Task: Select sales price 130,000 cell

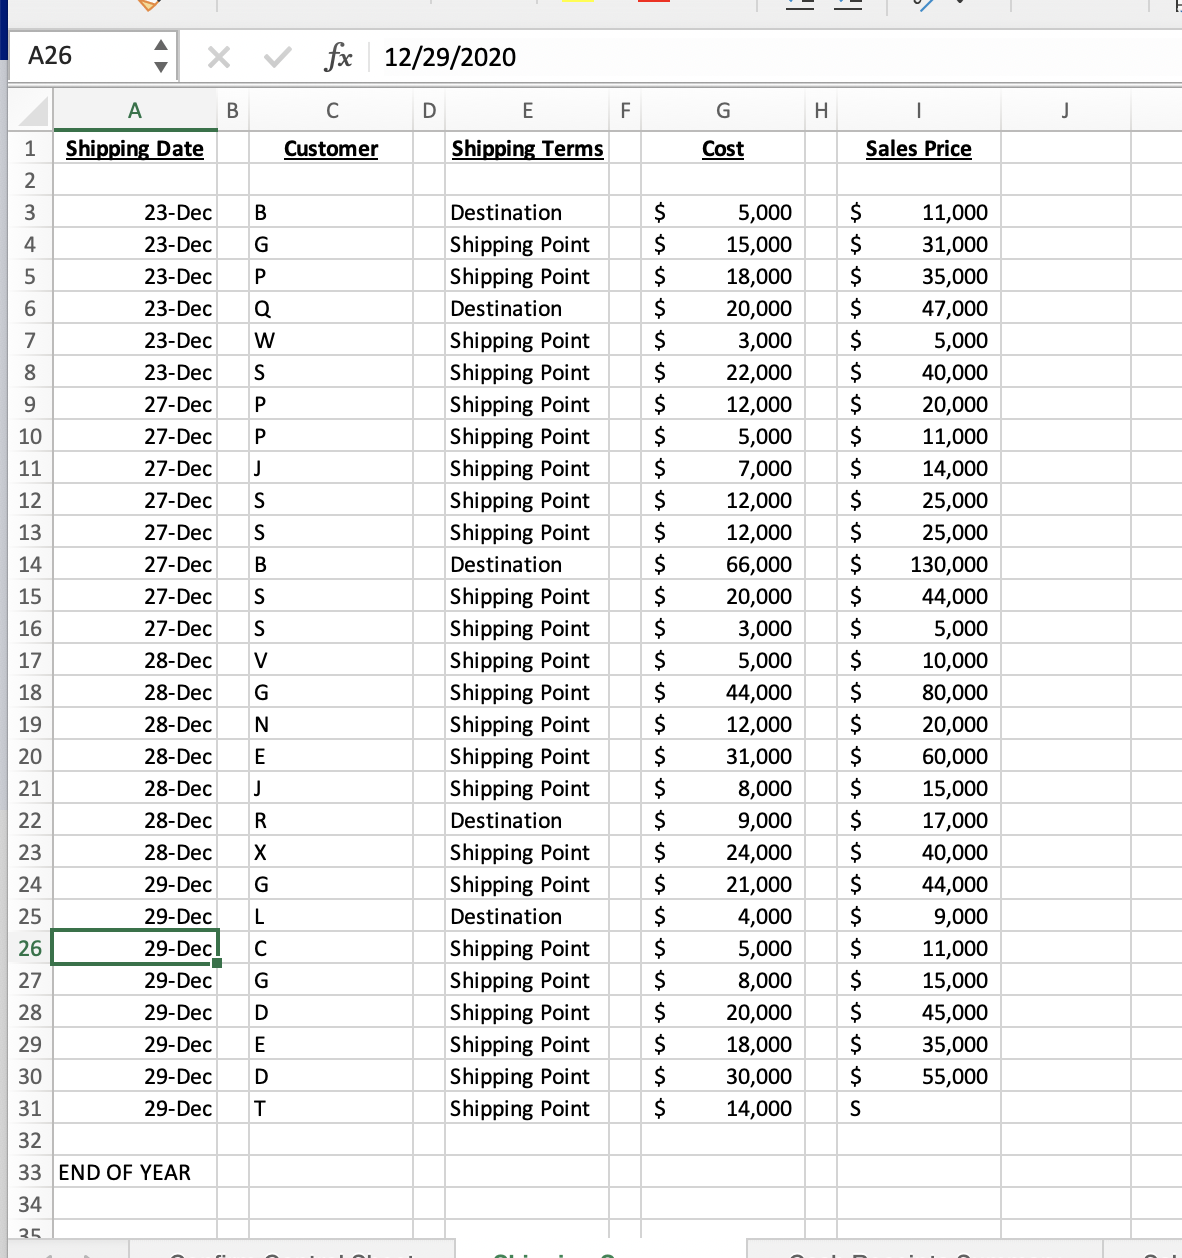Action: pyautogui.click(x=919, y=564)
